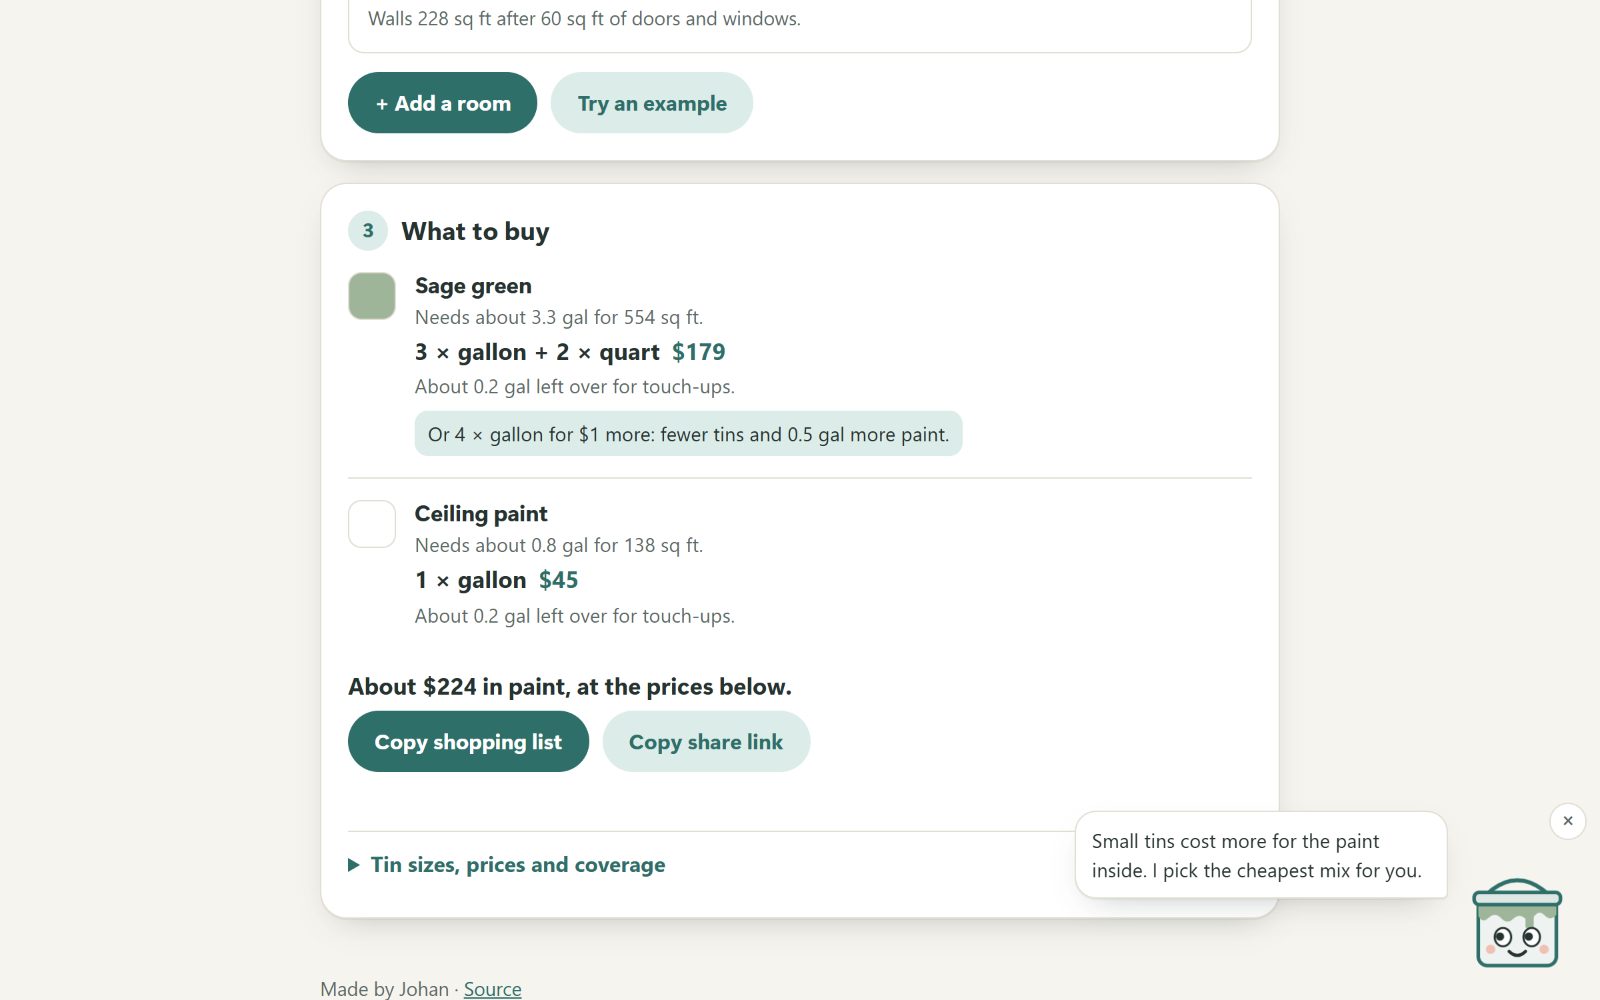Open the Source link in footer
This screenshot has width=1600, height=1000.
click(x=492, y=989)
